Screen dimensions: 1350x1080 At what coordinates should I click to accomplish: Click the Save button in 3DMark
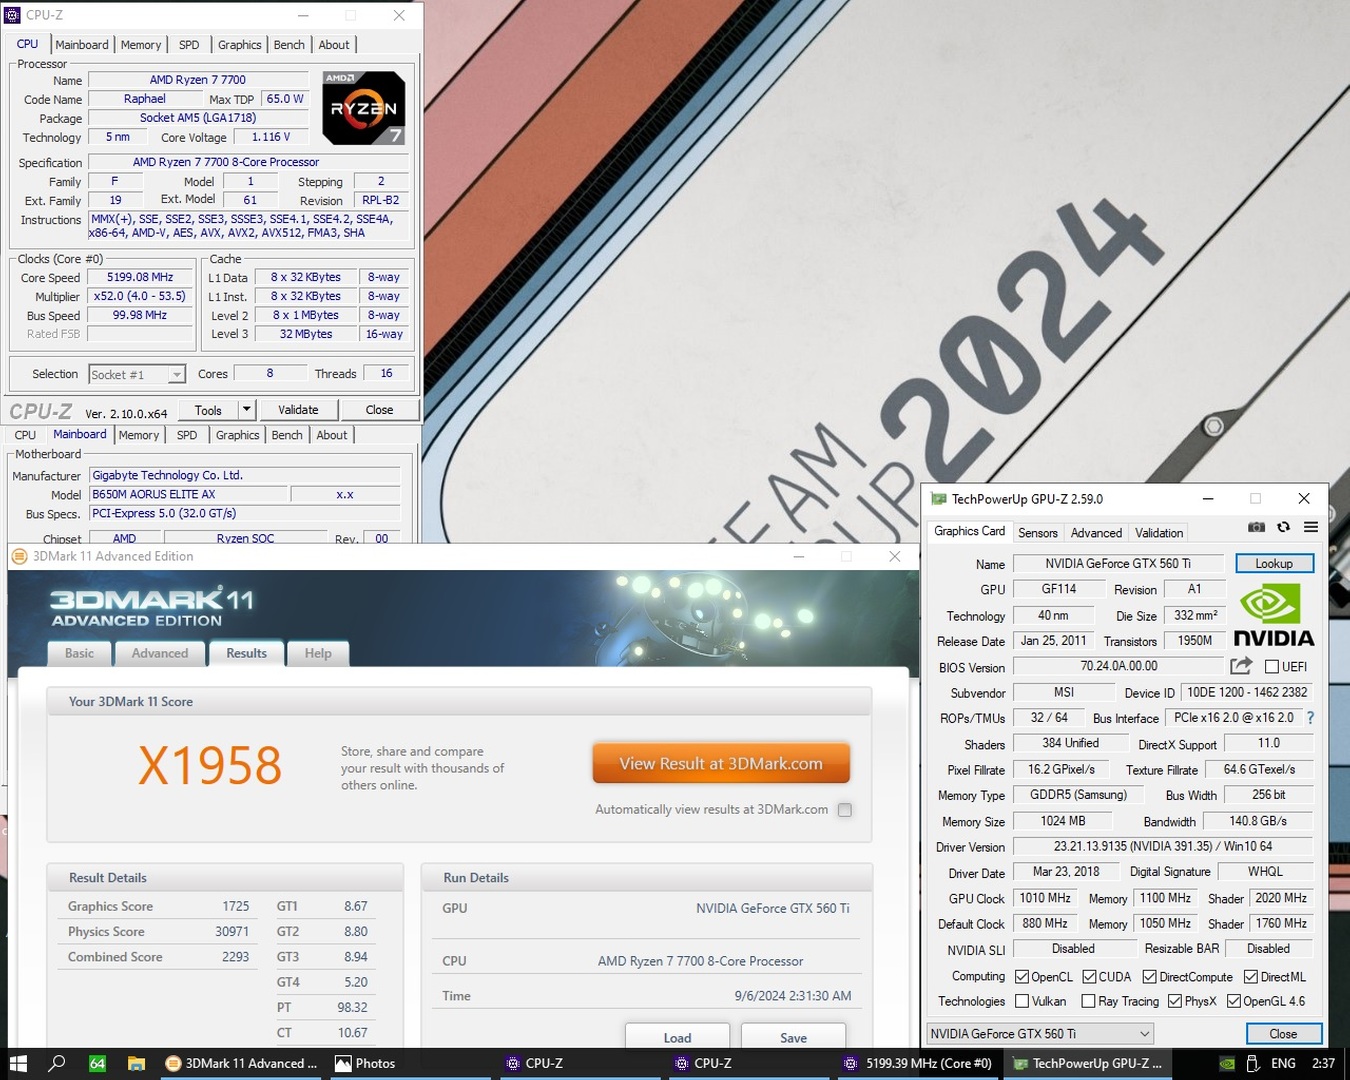click(793, 1036)
